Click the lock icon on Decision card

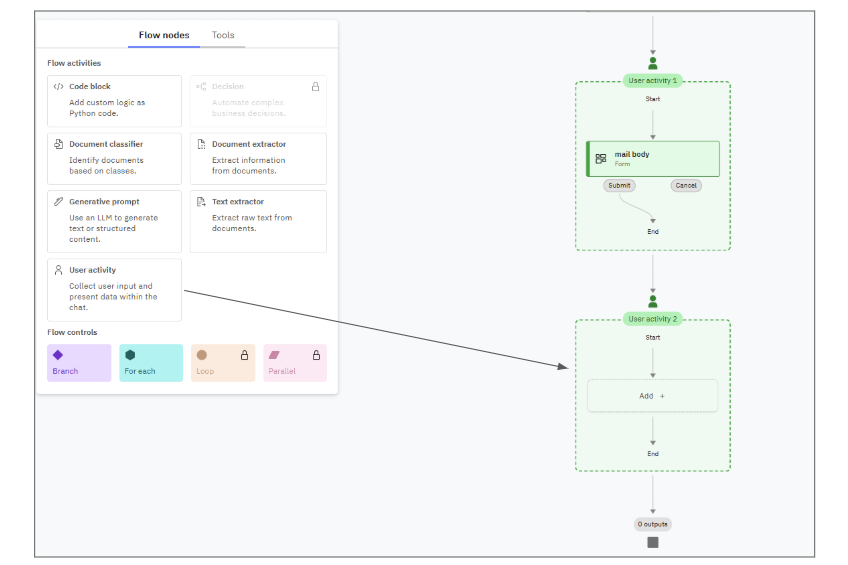coord(316,87)
